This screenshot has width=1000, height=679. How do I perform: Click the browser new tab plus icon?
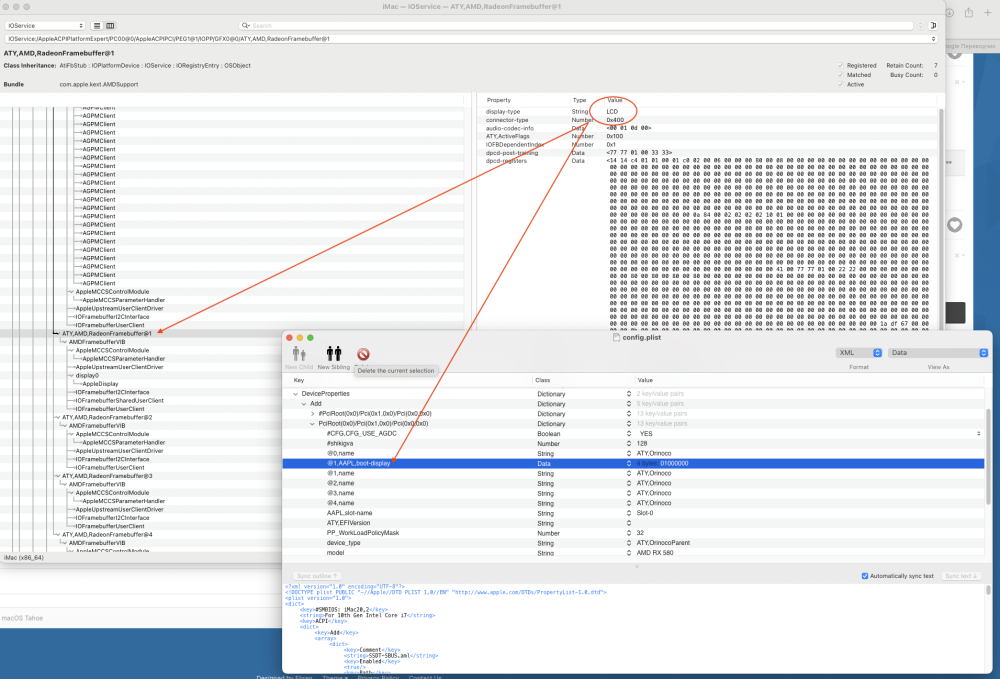[988, 13]
